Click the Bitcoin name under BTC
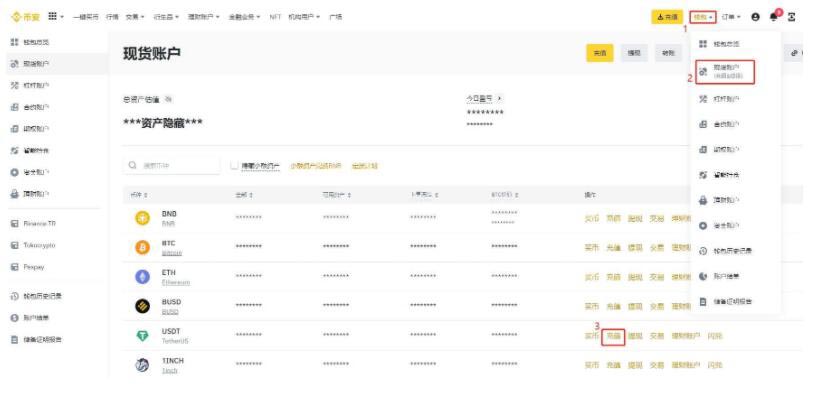Image resolution: width=817 pixels, height=393 pixels. click(x=172, y=253)
